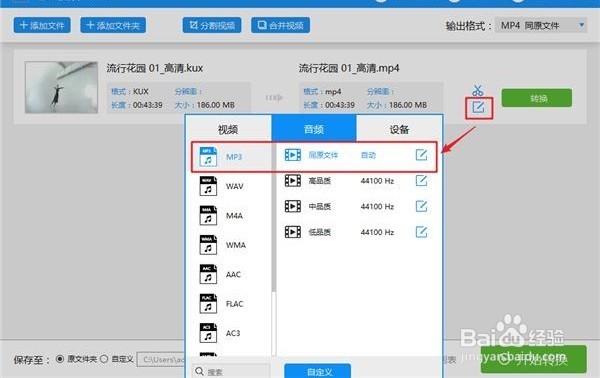Expand the 输出格式 dropdown
Viewport: 600px width, 378px height.
coord(541,25)
